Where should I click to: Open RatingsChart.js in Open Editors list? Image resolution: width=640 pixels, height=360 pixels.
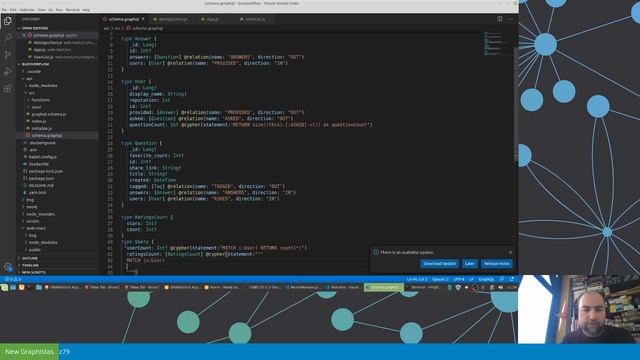pyautogui.click(x=48, y=42)
